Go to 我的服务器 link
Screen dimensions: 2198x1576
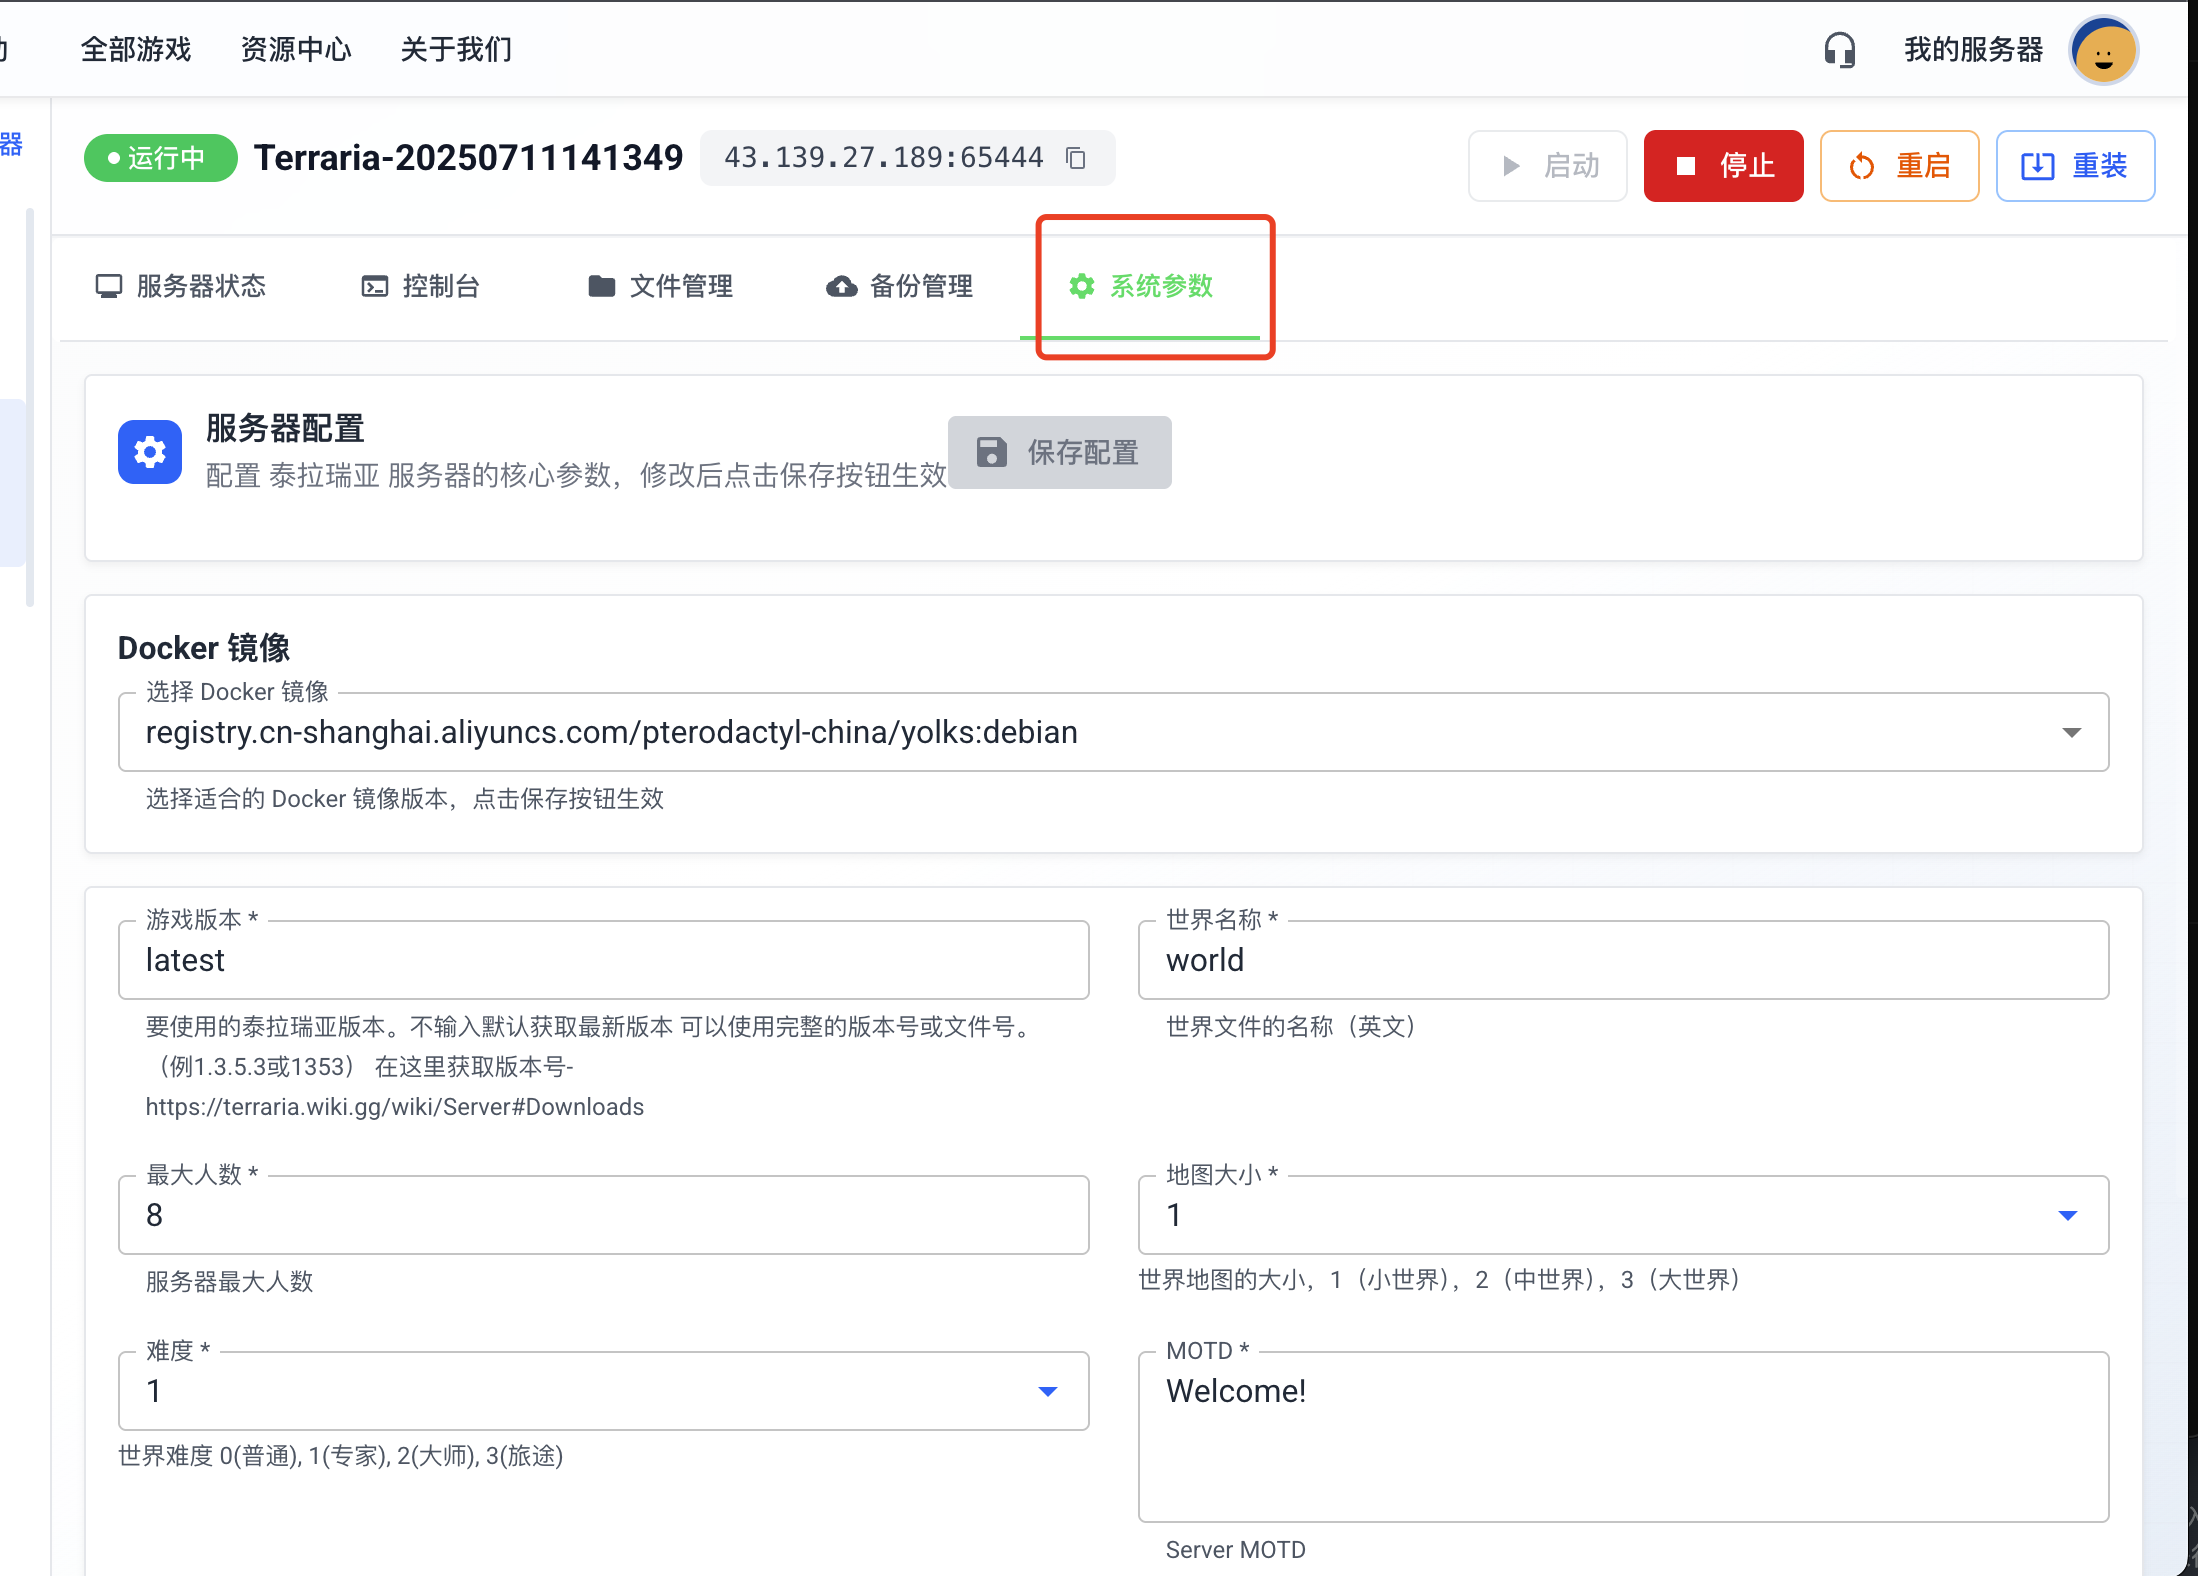click(x=1972, y=49)
